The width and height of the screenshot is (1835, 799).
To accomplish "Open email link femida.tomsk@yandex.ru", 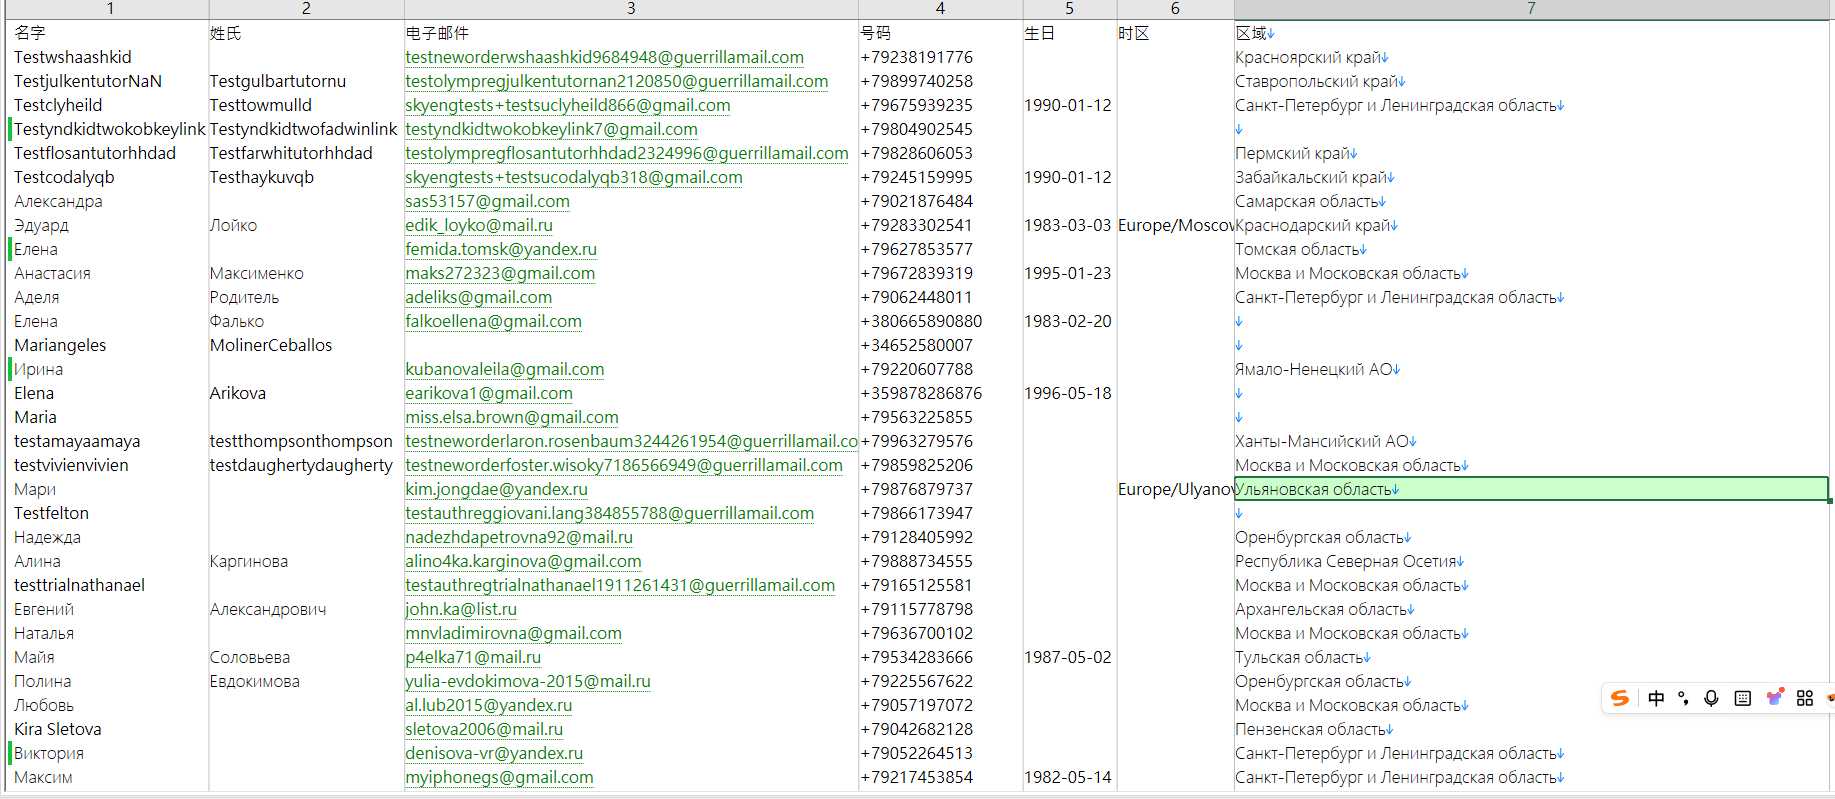I will pos(501,249).
